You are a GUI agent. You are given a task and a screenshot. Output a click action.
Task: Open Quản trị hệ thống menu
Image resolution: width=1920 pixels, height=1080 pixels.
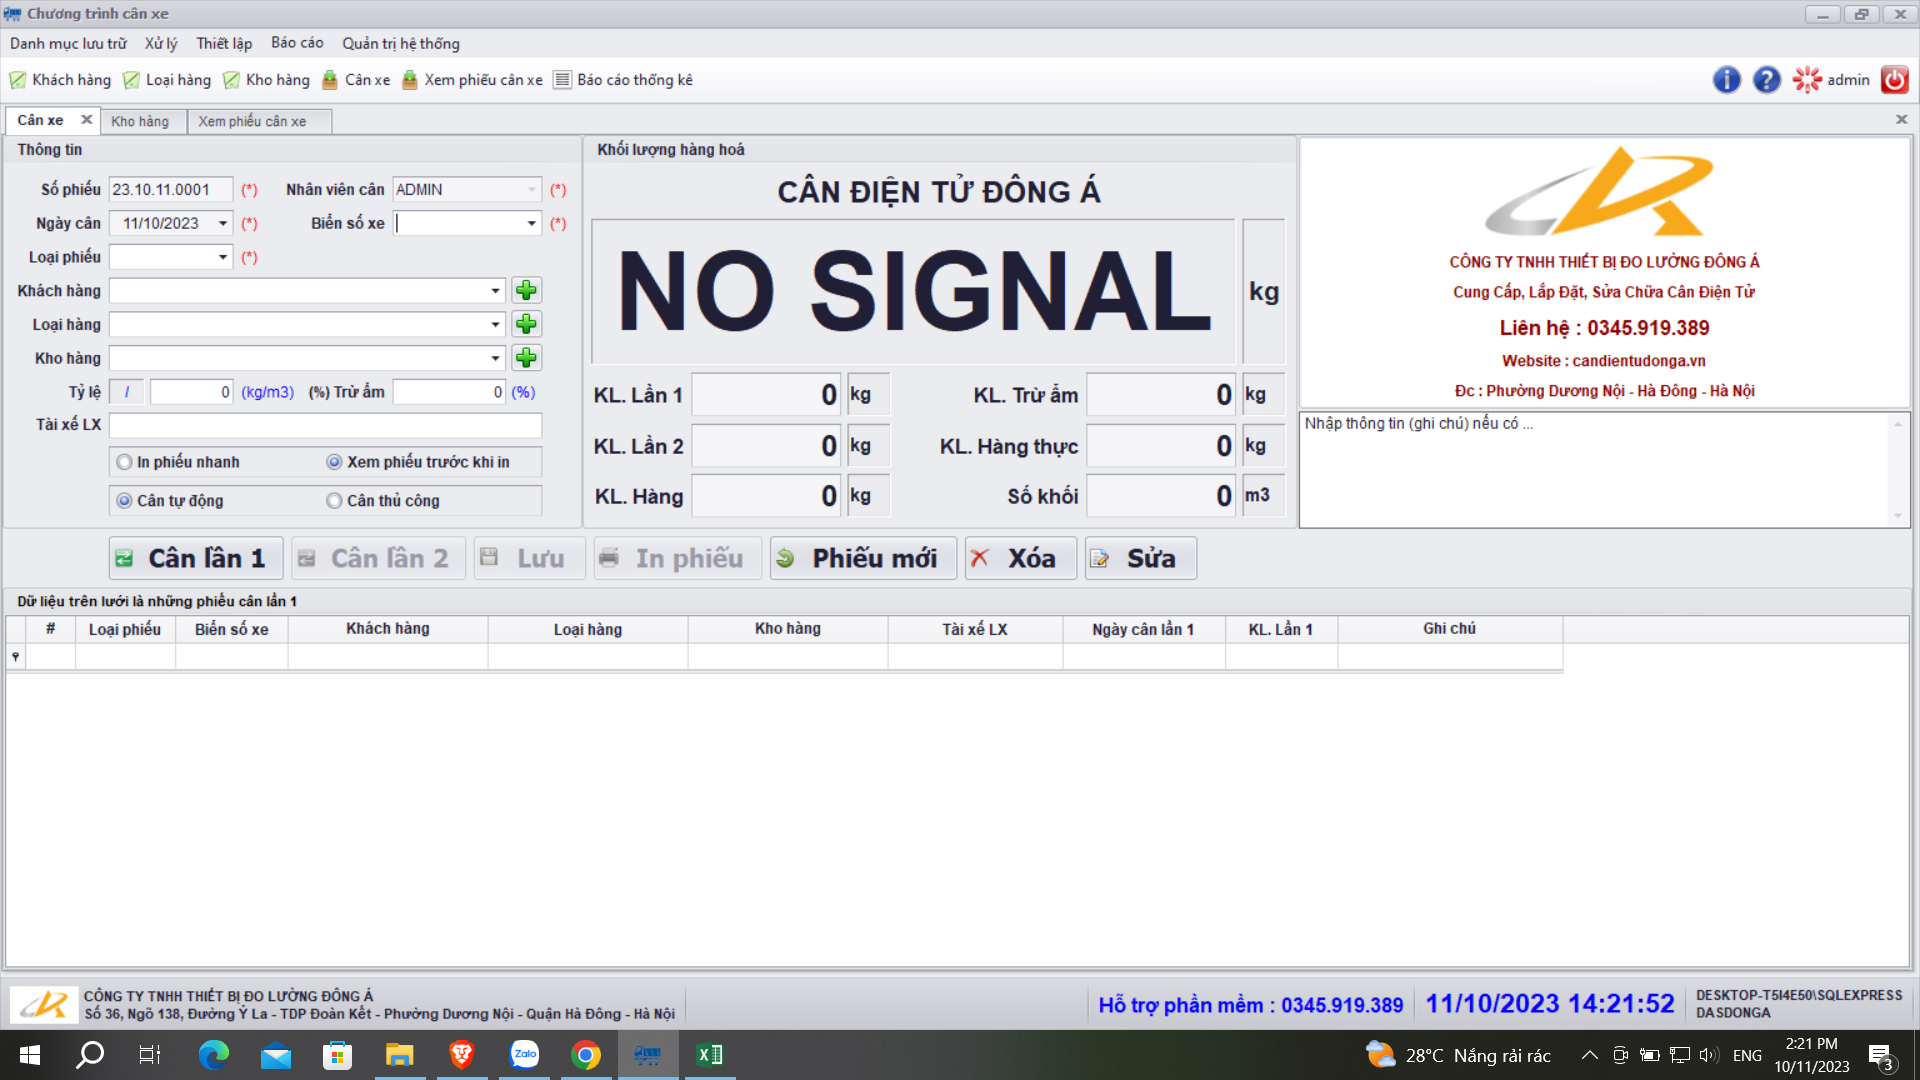401,43
